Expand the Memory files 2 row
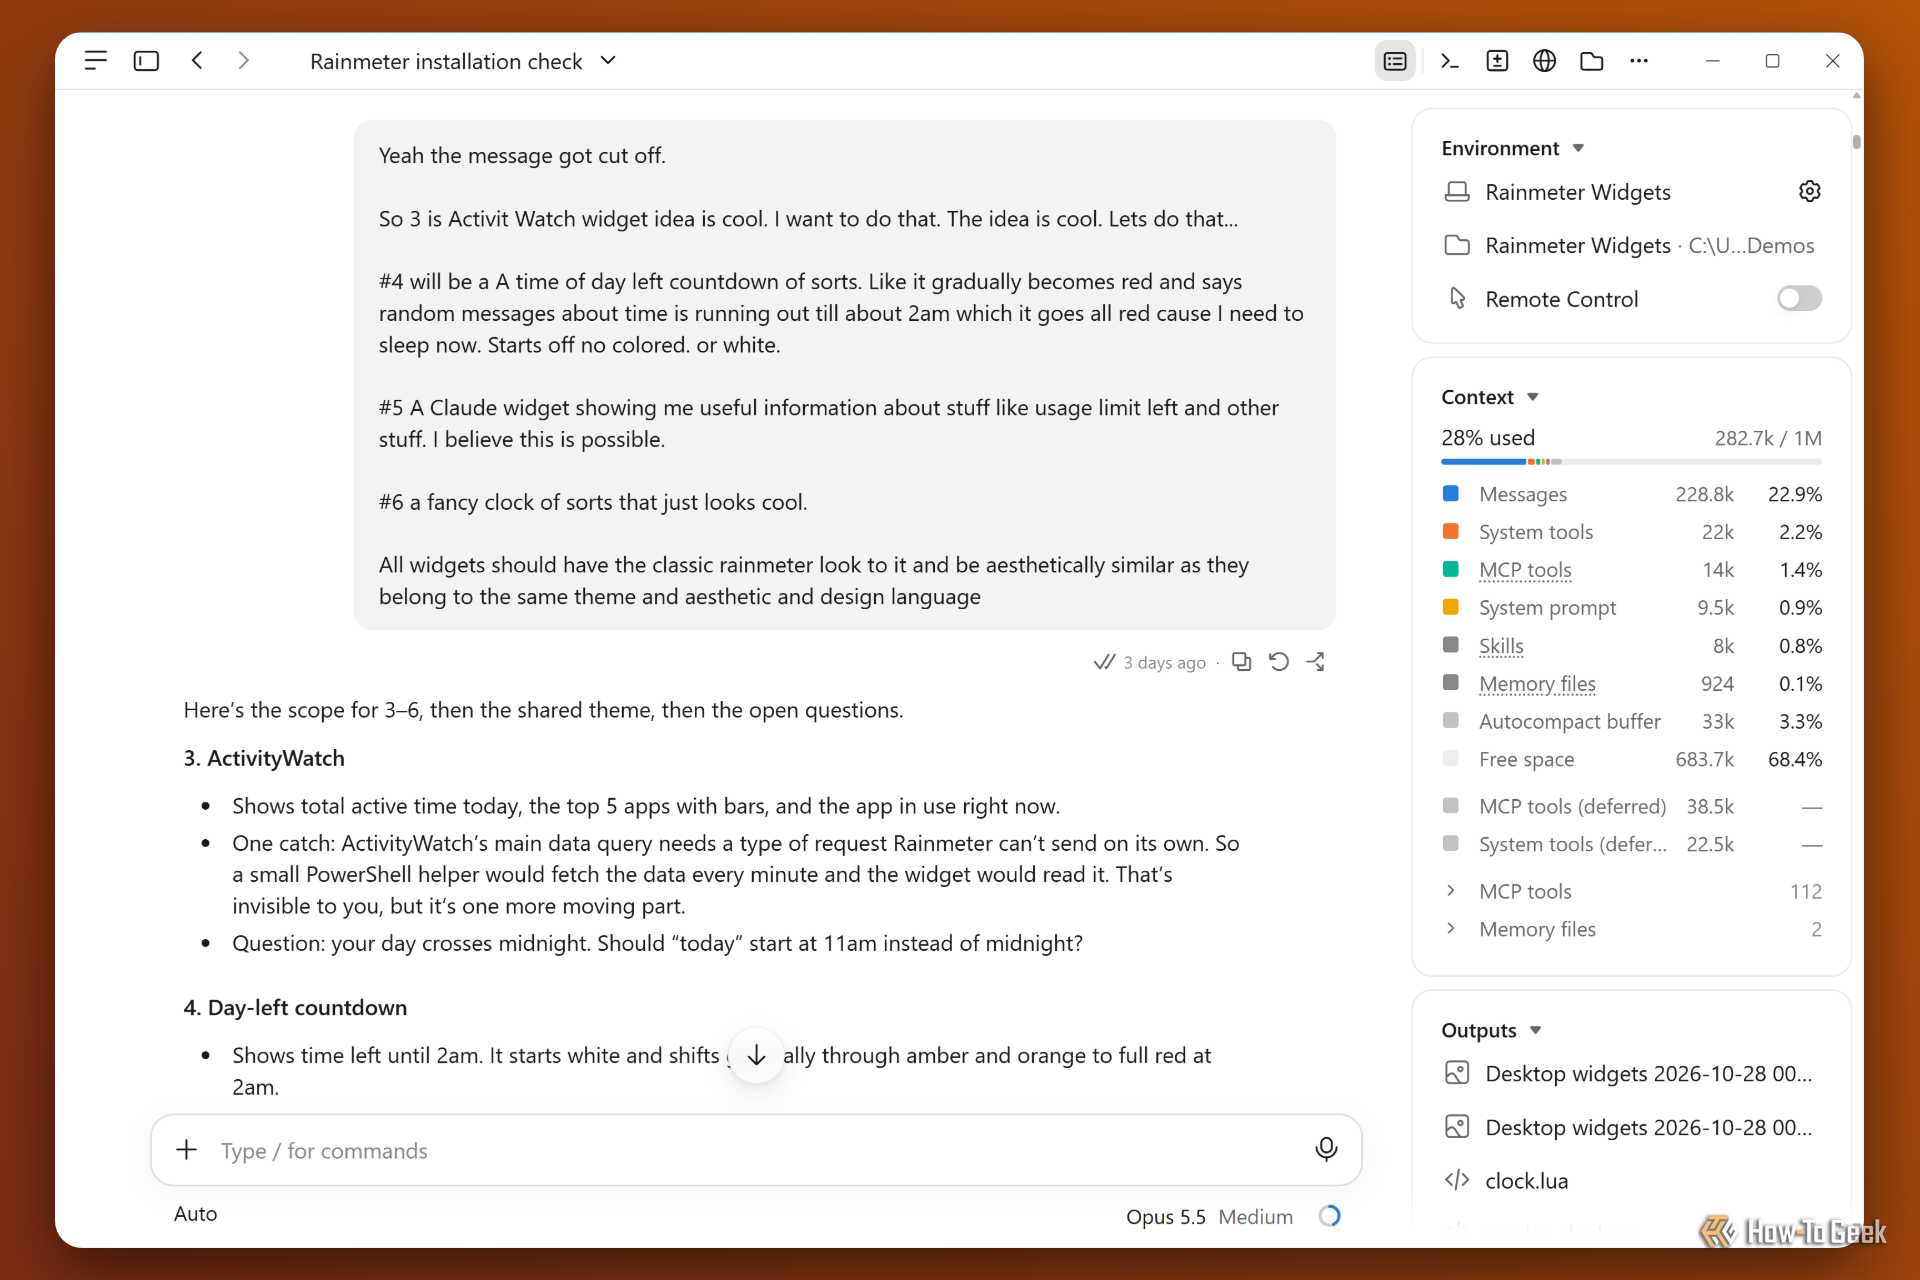The image size is (1920, 1280). click(x=1632, y=929)
